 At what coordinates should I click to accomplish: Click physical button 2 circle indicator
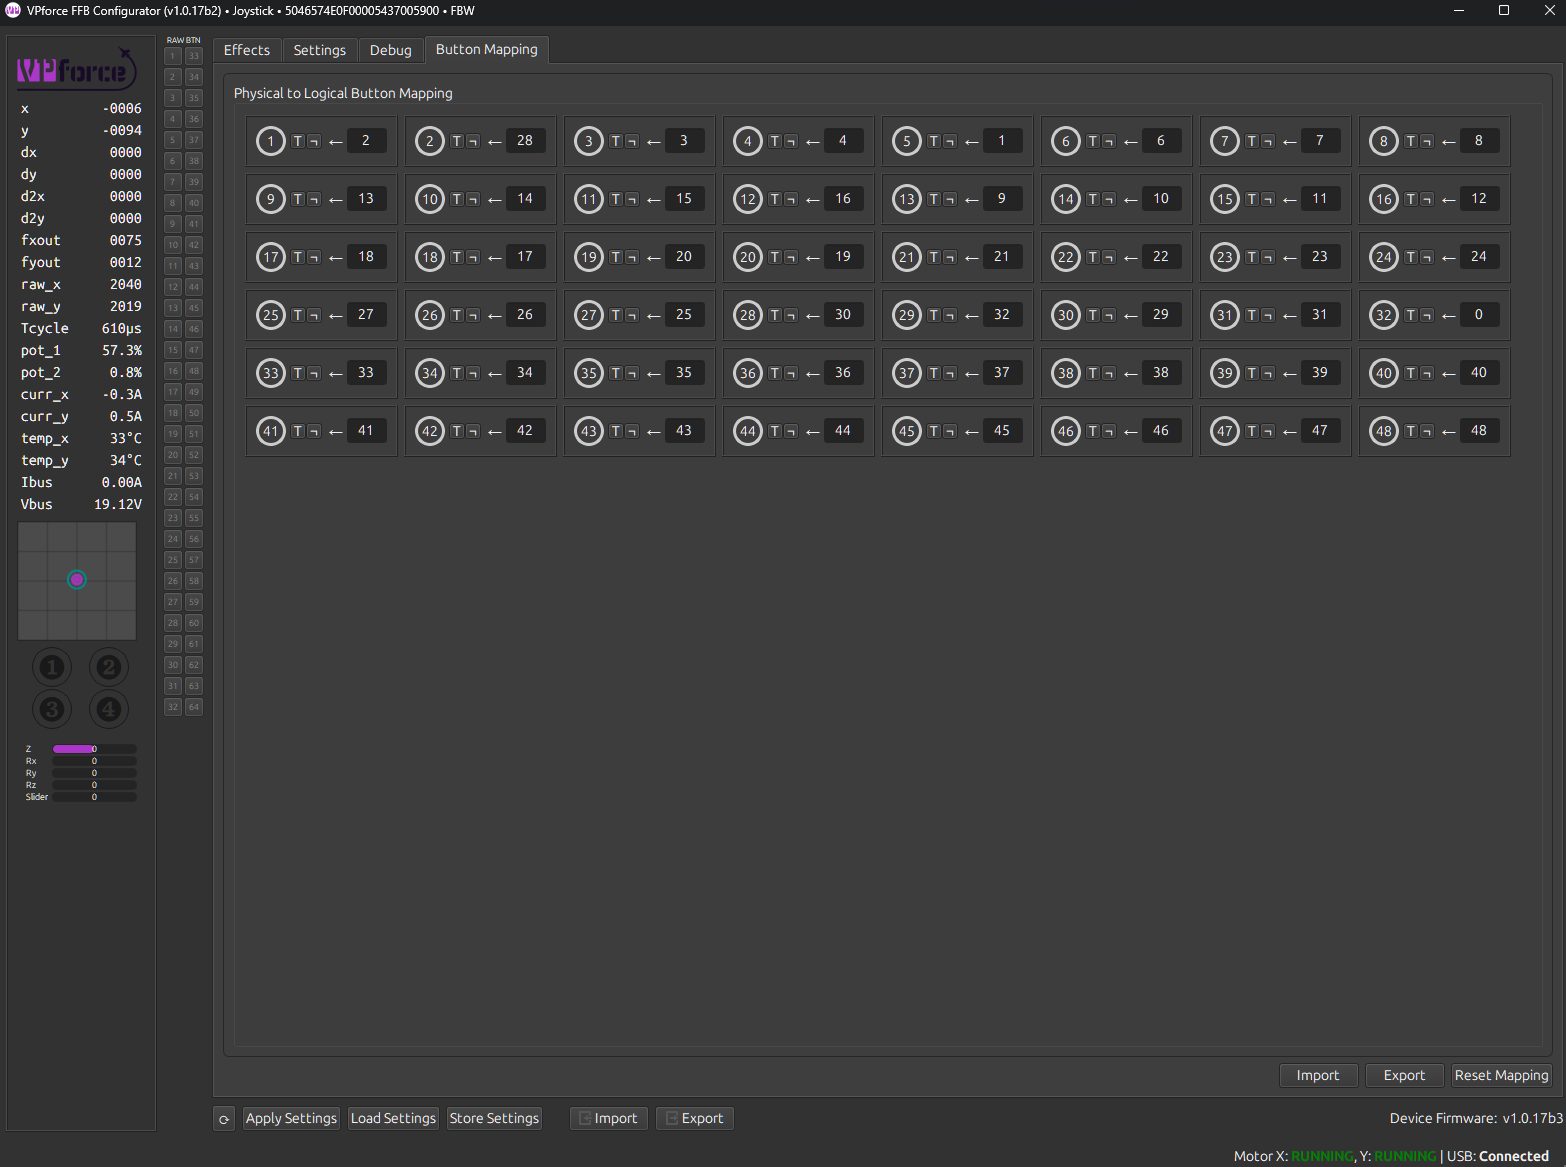430,141
